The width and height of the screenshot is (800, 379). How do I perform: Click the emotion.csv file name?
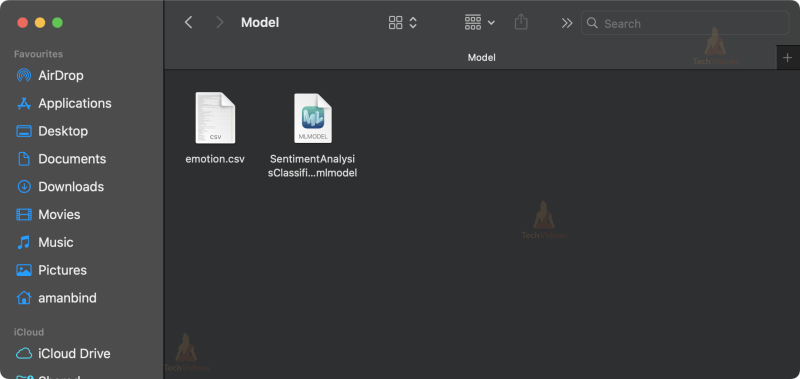tap(215, 159)
